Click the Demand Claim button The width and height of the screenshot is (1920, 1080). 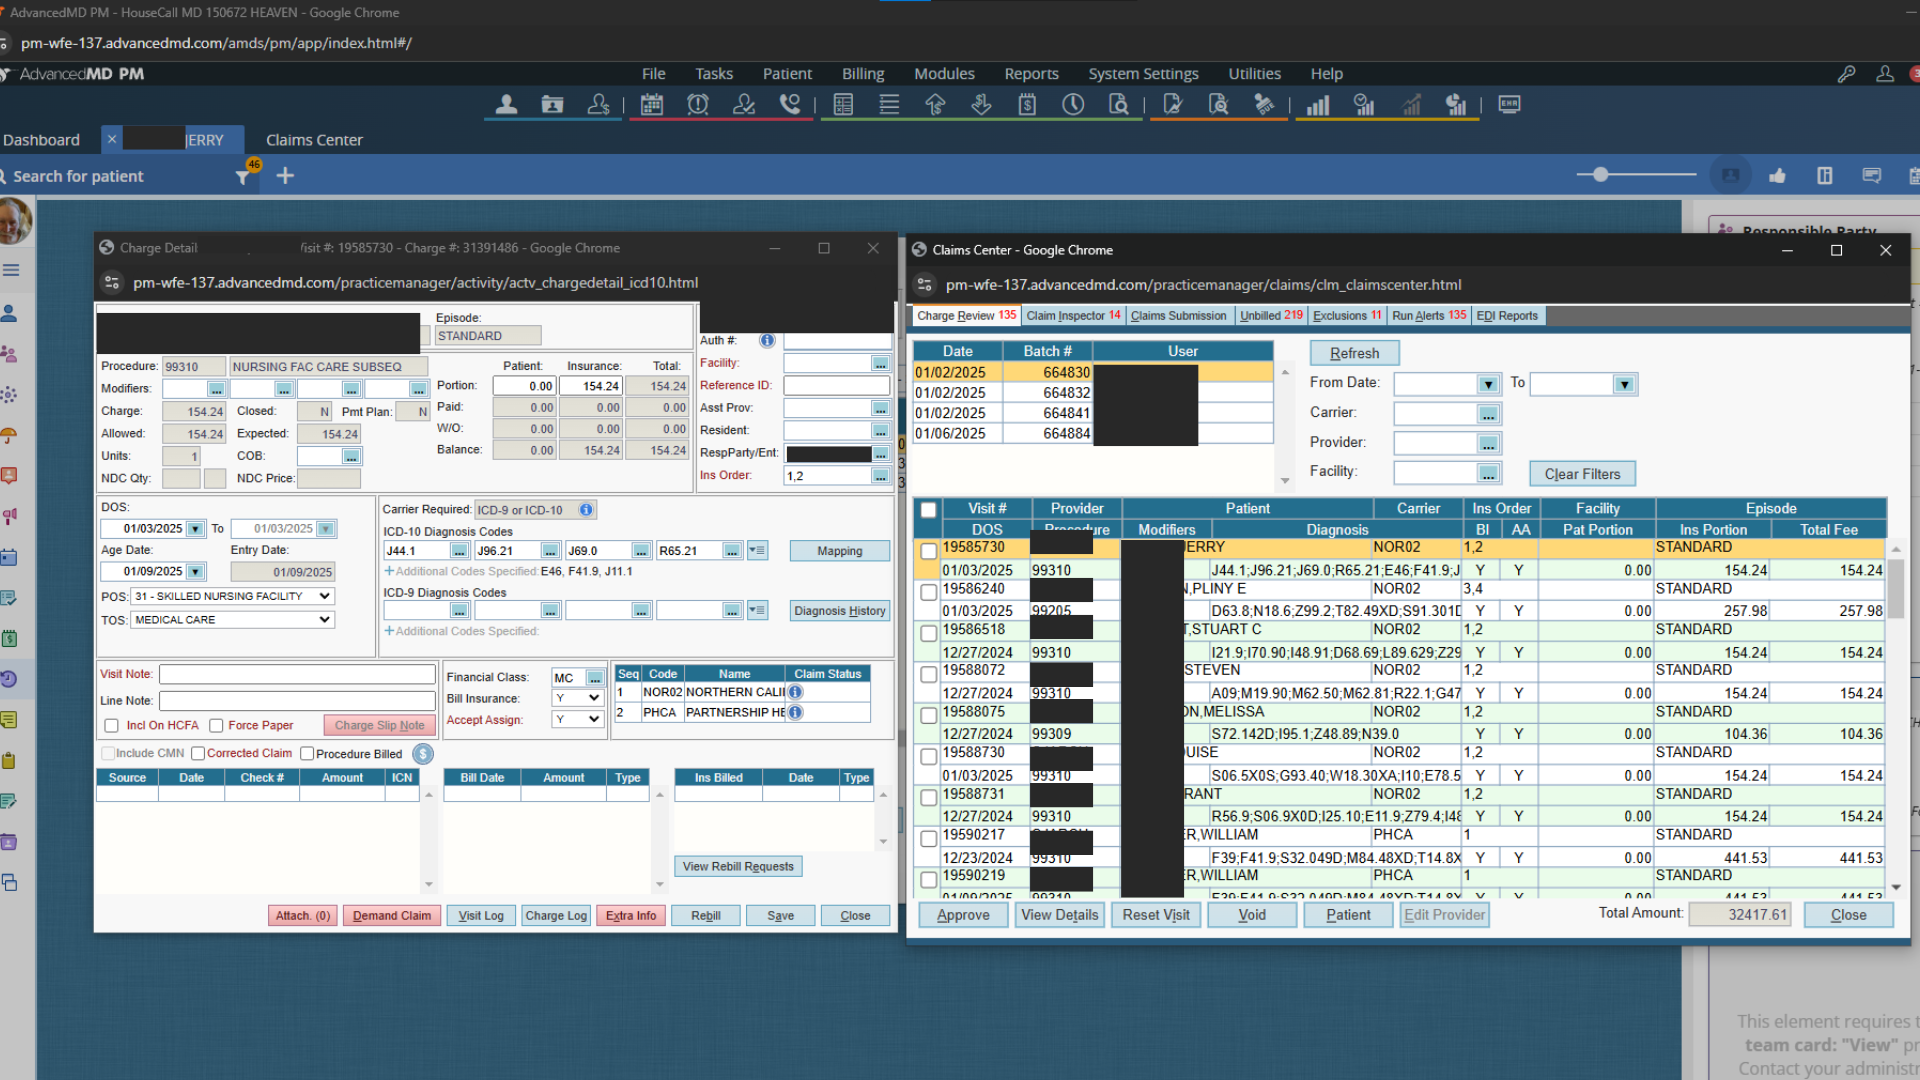[x=391, y=916]
